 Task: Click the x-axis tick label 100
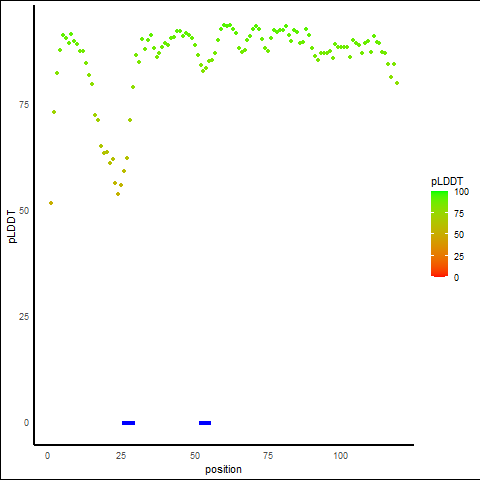pyautogui.click(x=341, y=456)
